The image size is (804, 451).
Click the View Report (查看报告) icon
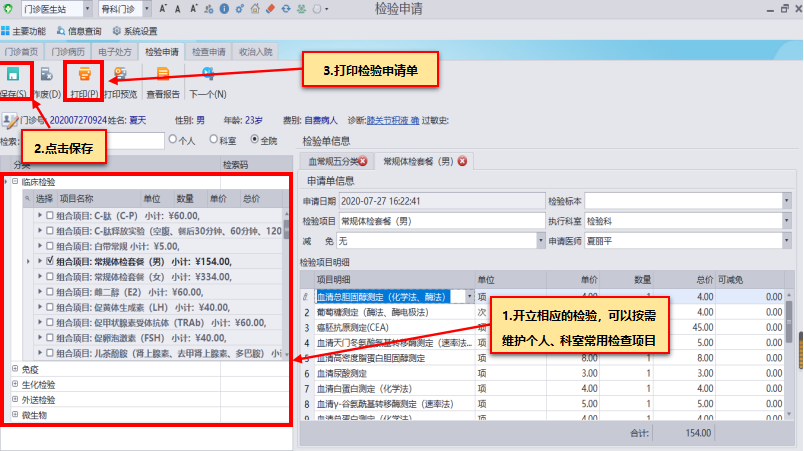tap(163, 75)
